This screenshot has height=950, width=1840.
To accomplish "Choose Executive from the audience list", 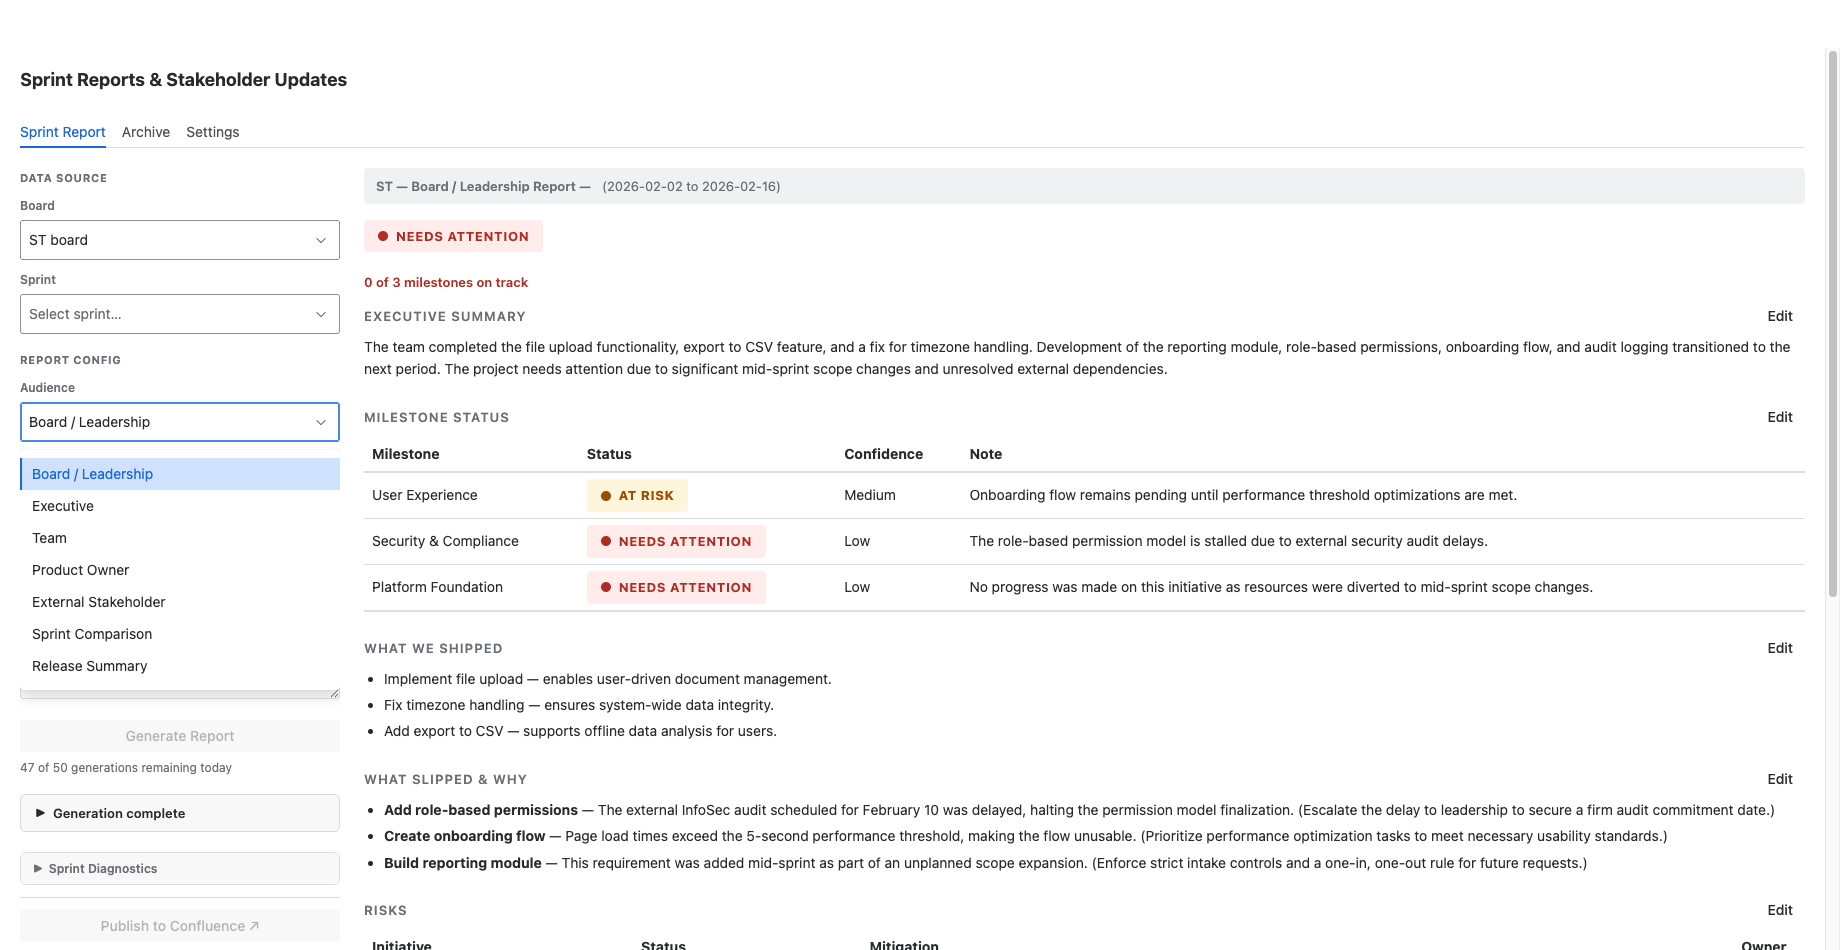I will pyautogui.click(x=63, y=506).
